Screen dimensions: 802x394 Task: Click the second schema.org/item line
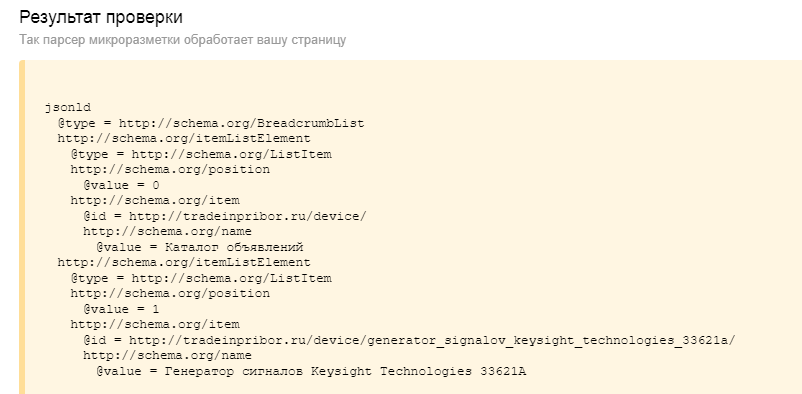tap(155, 324)
